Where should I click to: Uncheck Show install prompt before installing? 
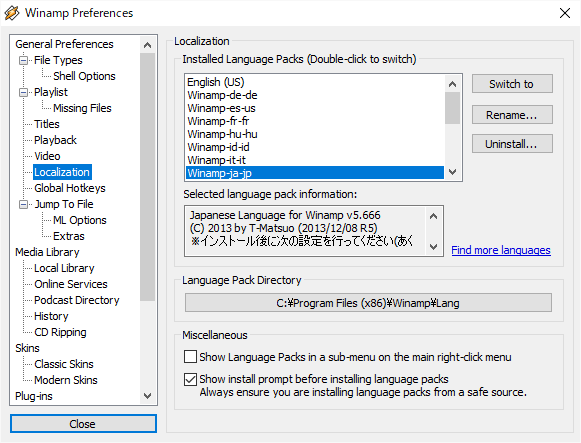pos(190,379)
